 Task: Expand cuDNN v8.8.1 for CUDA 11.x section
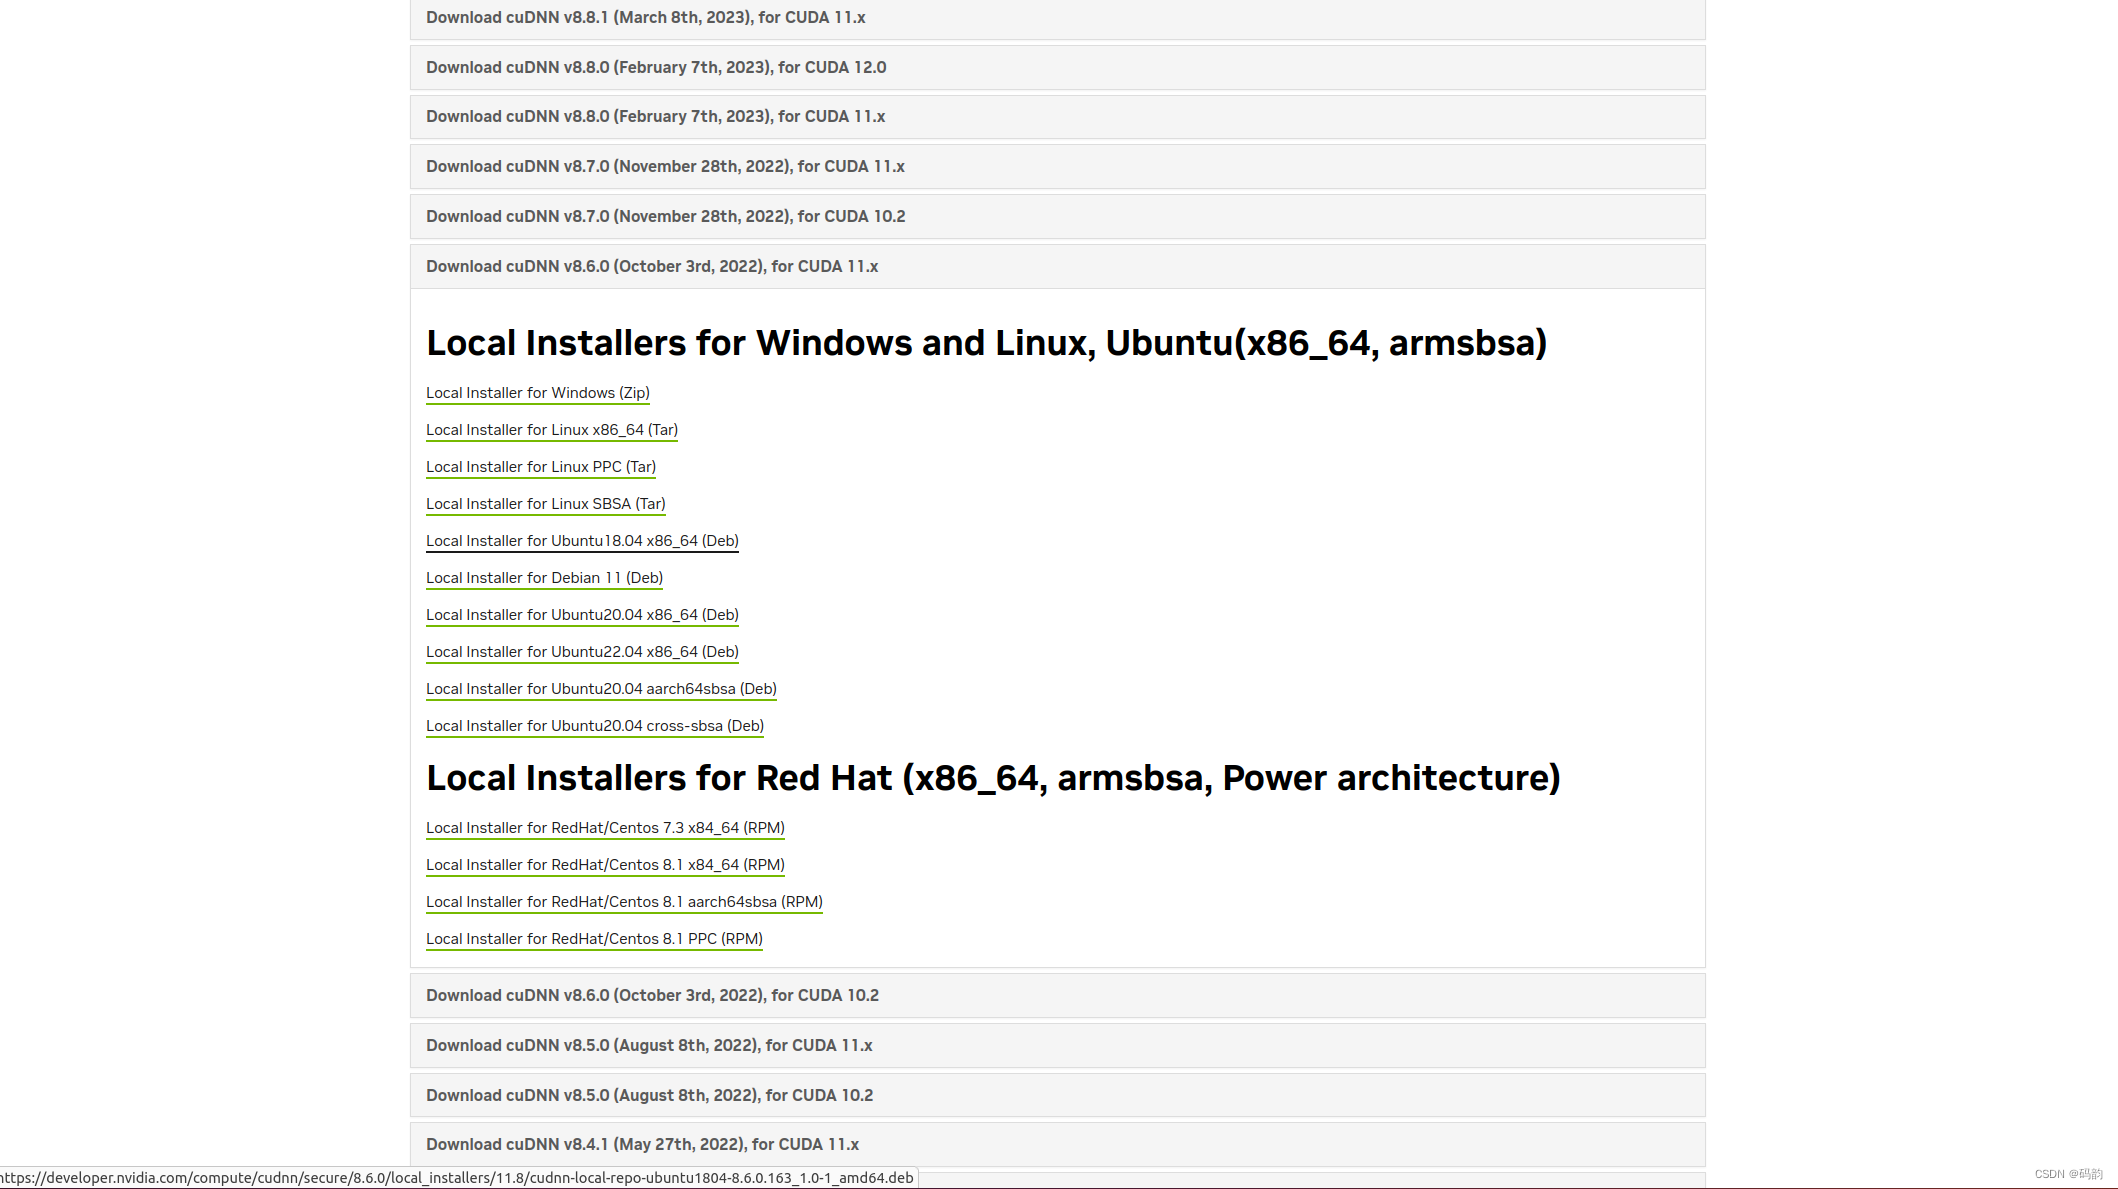[x=1057, y=18]
